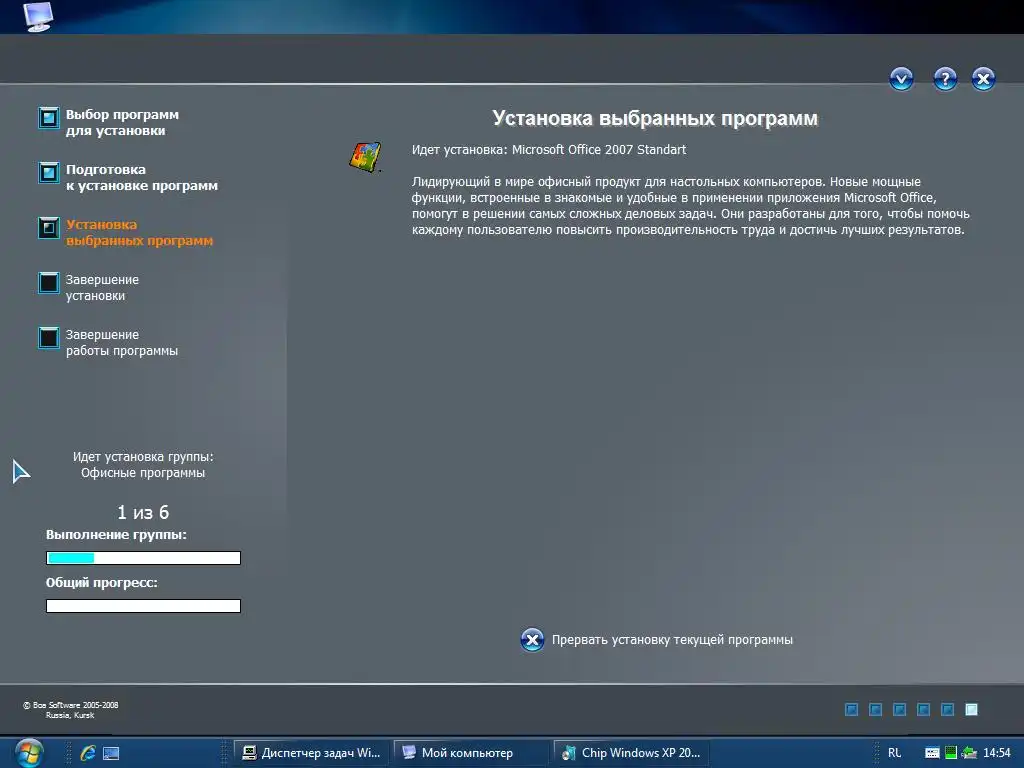Image resolution: width=1024 pixels, height=768 pixels.
Task: Click the round down-arrow button at top right
Action: (x=901, y=79)
